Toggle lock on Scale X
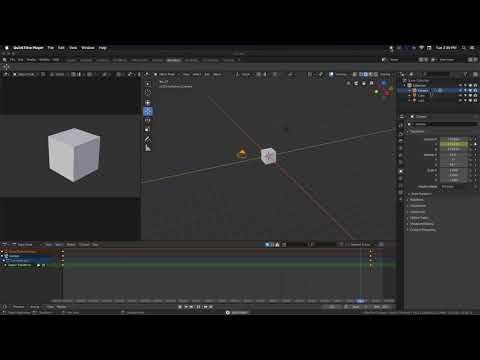Screen dimensions: 480x360 click(x=471, y=170)
